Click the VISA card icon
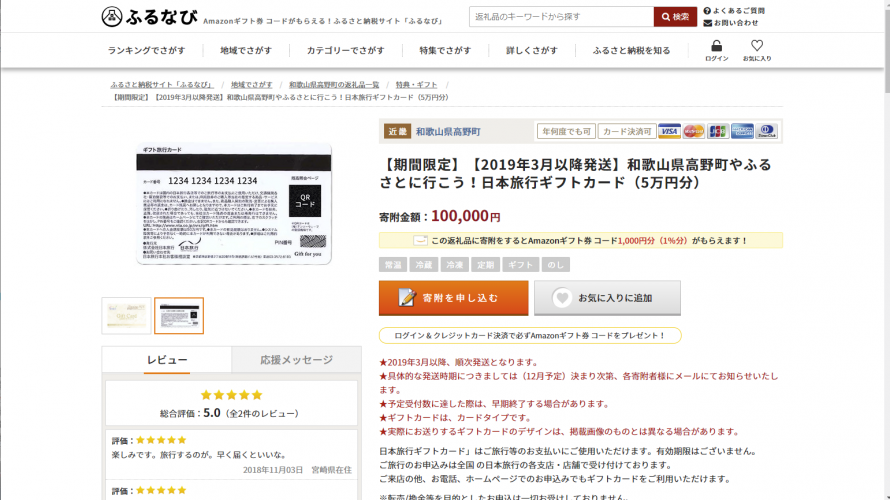Screen dimensions: 890x500 (x=669, y=131)
